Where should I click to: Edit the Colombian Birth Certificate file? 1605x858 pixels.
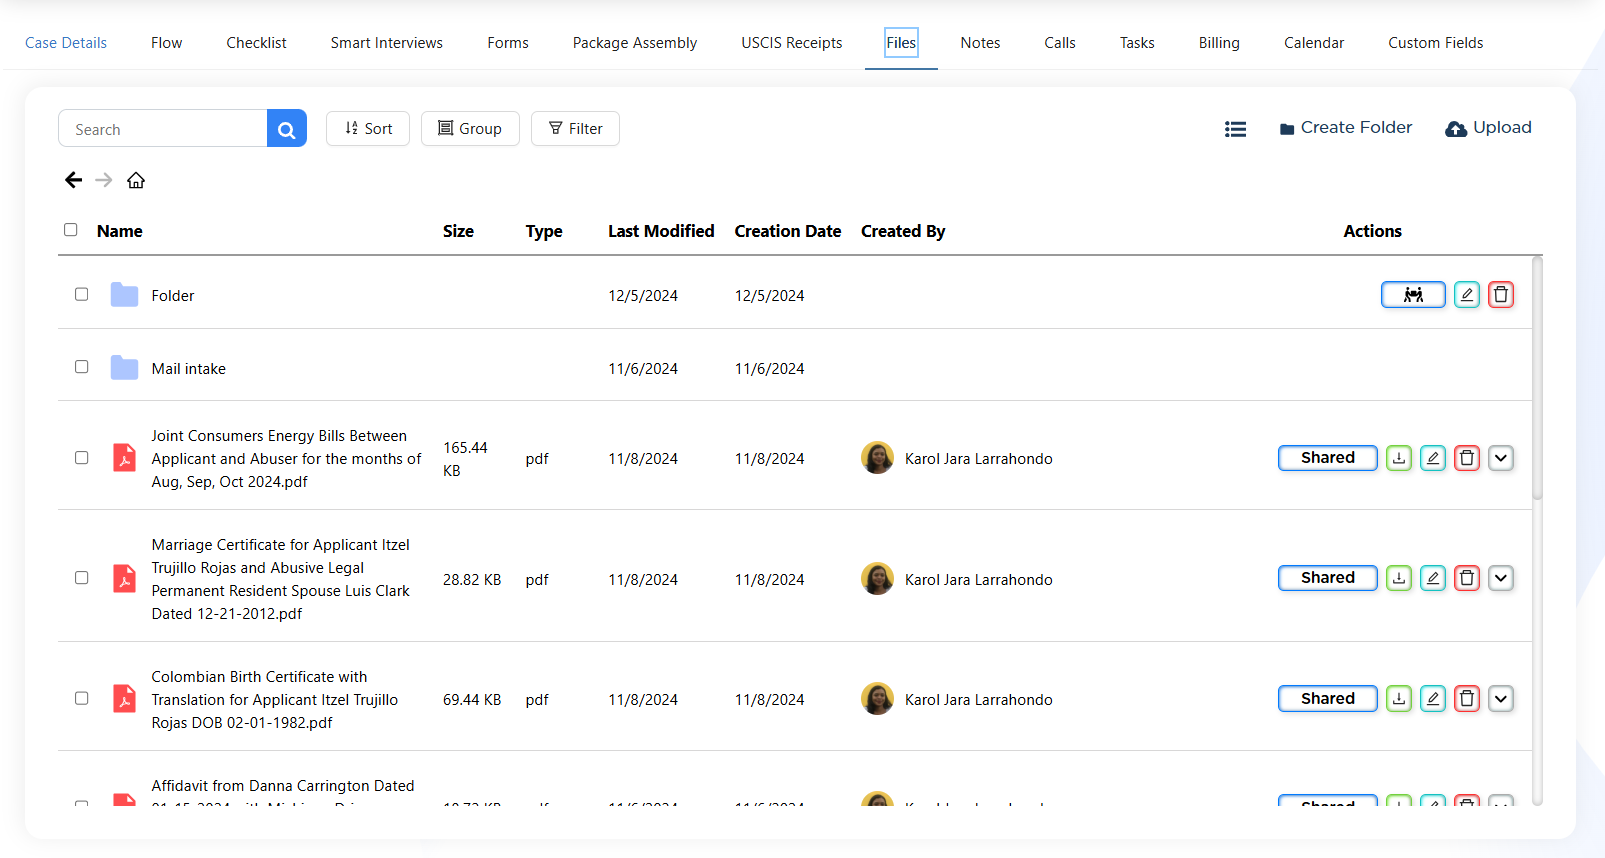tap(1433, 698)
